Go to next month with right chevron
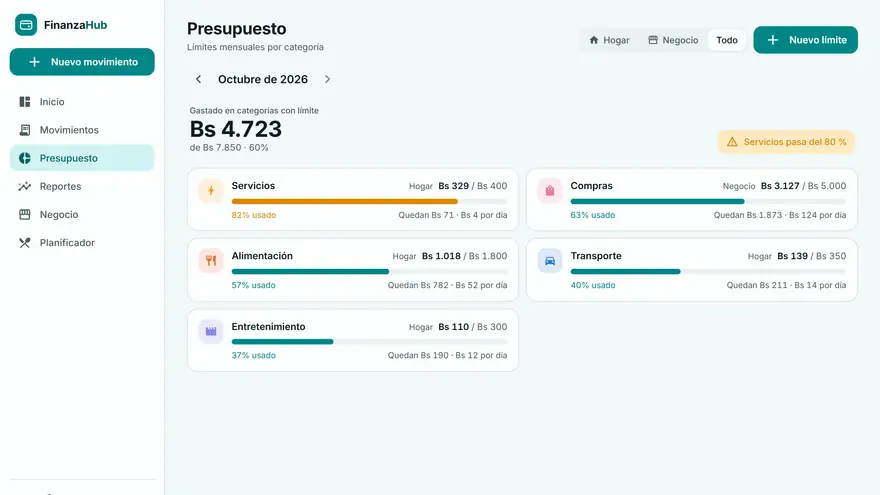This screenshot has width=880, height=495. point(327,79)
